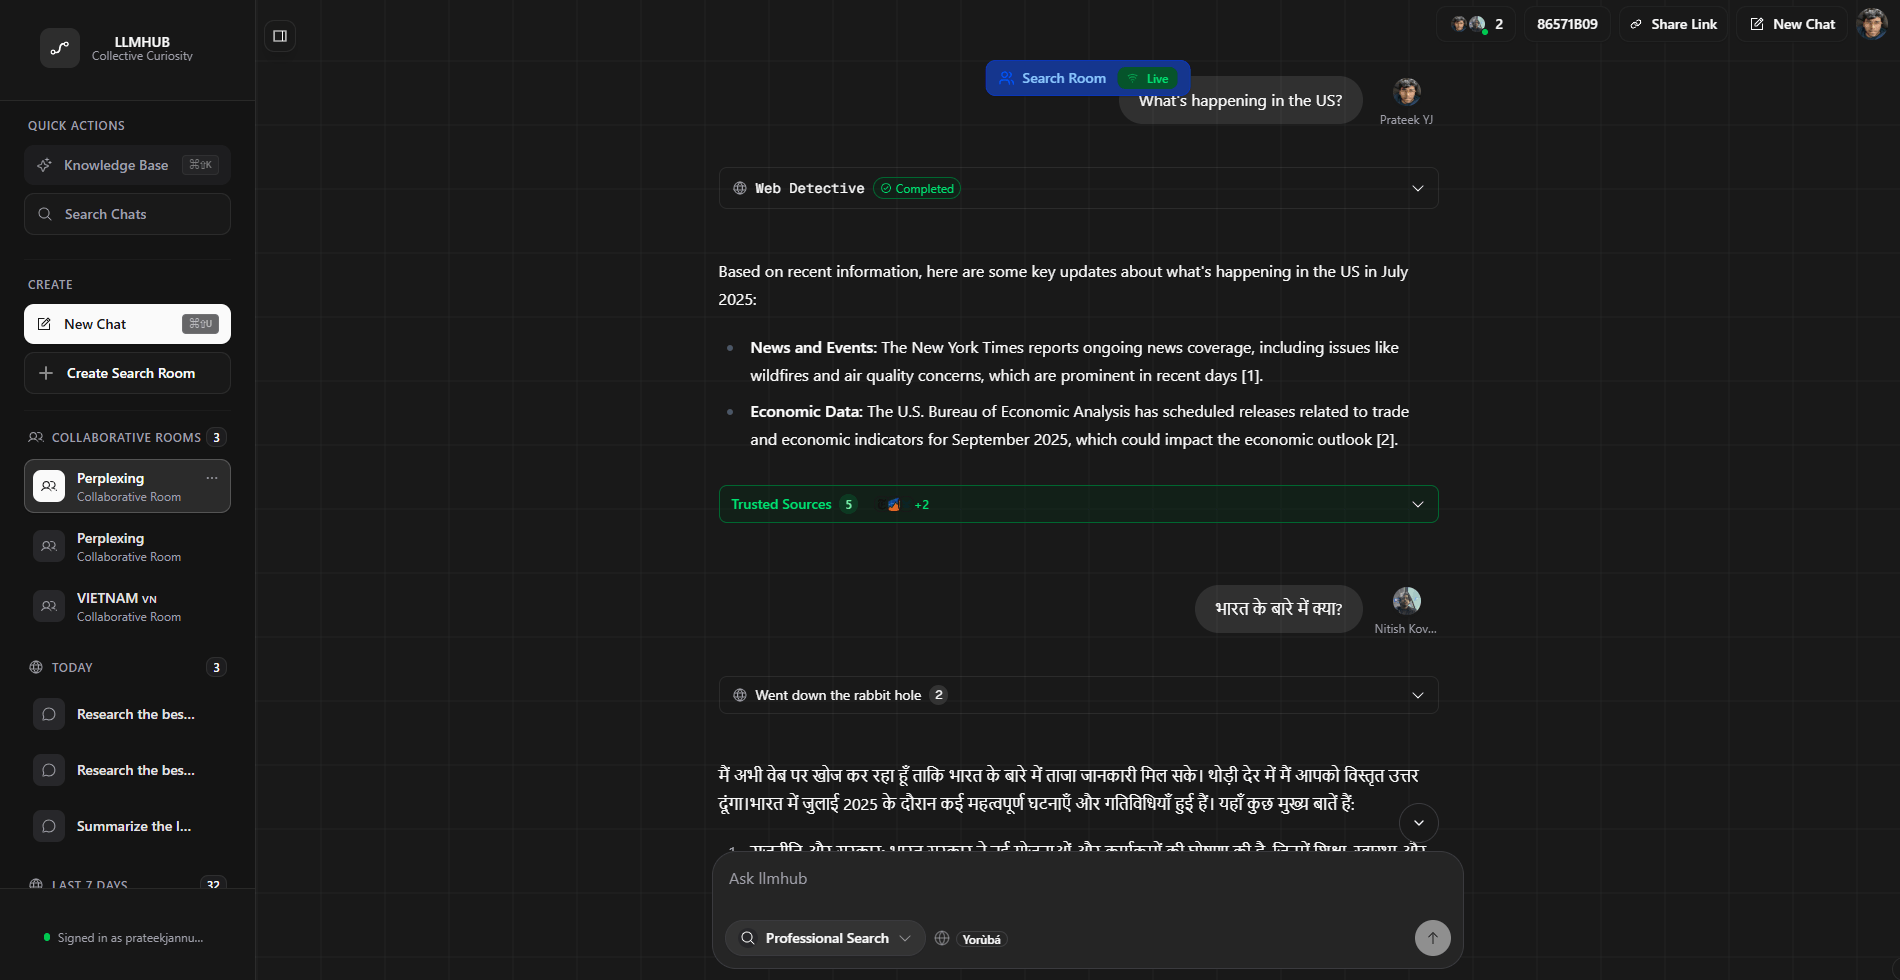Open the Summarize chat entry
Viewport: 1900px width, 980px height.
(x=127, y=826)
